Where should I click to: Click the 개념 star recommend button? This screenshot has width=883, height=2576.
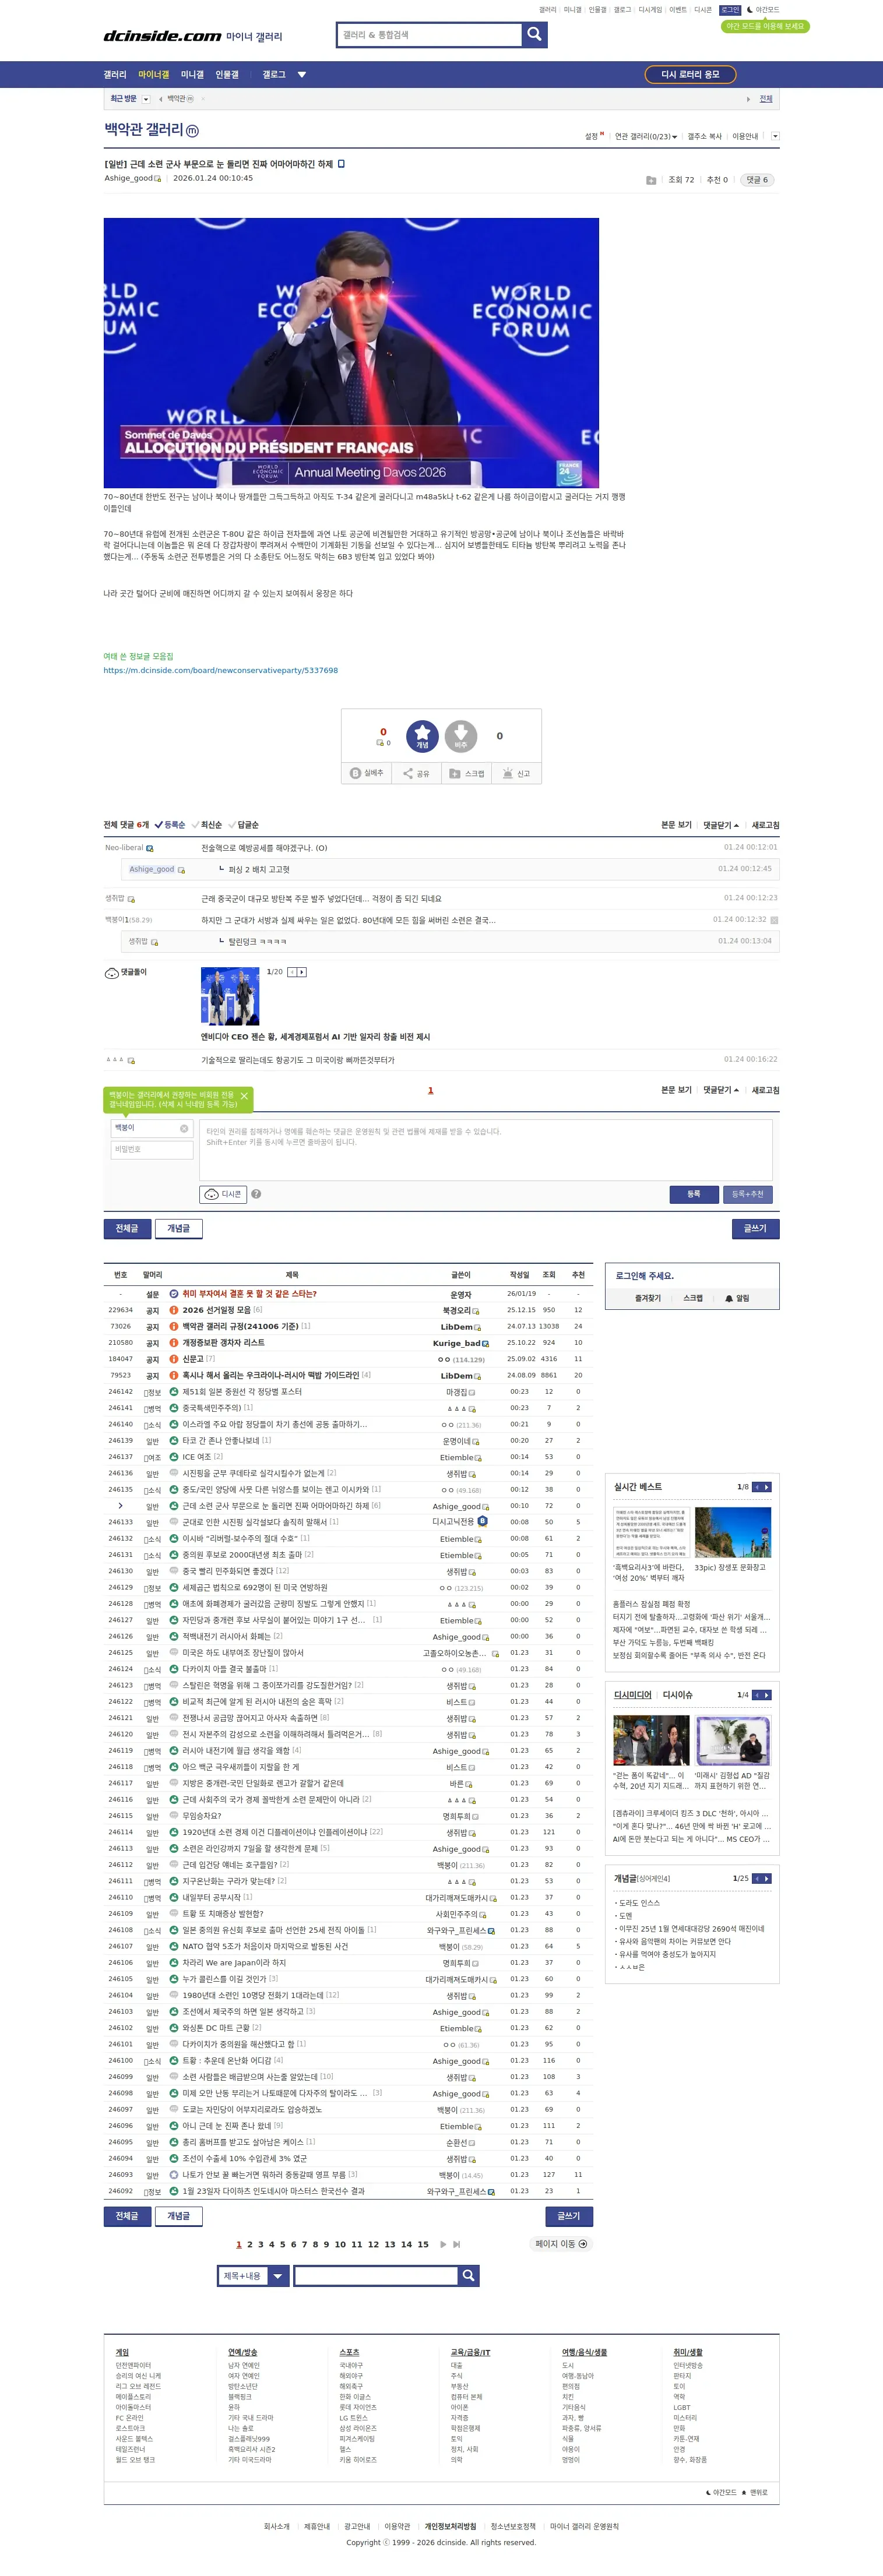[422, 736]
